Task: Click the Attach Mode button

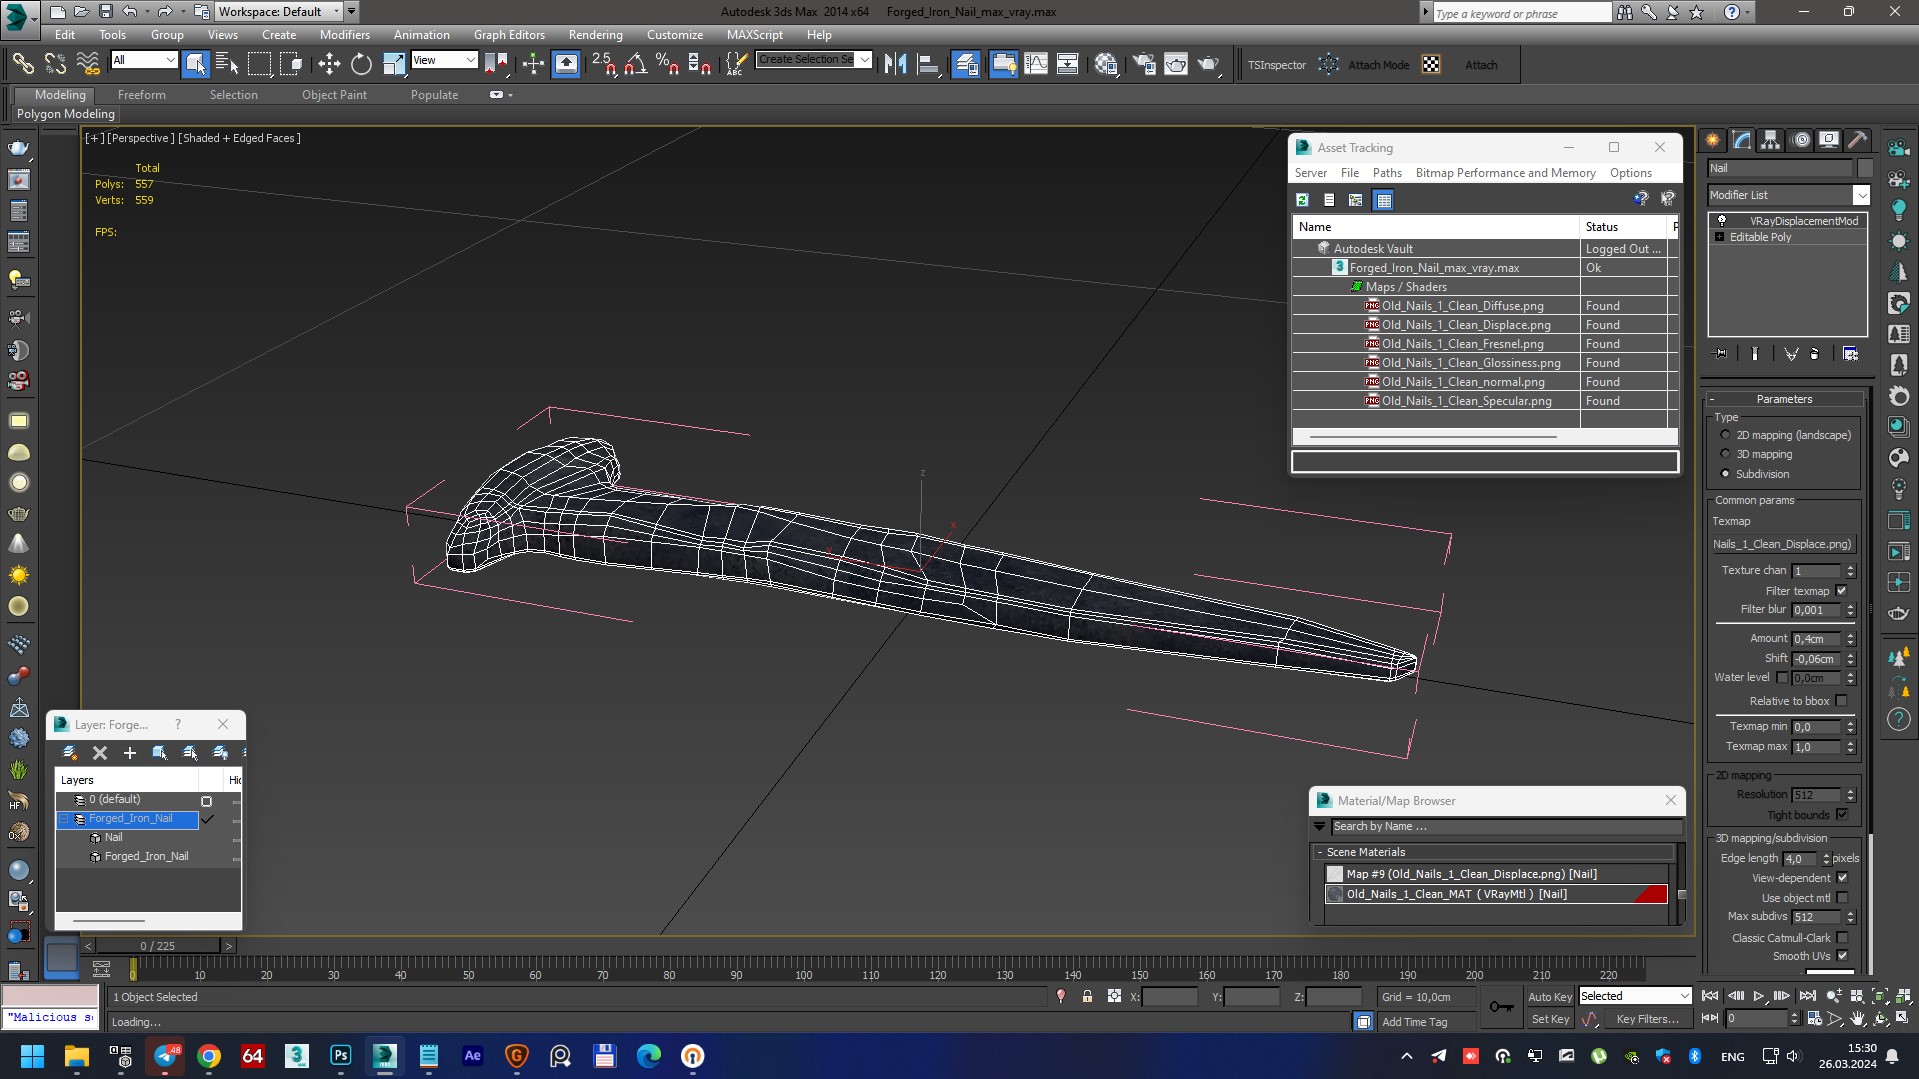Action: tap(1378, 65)
